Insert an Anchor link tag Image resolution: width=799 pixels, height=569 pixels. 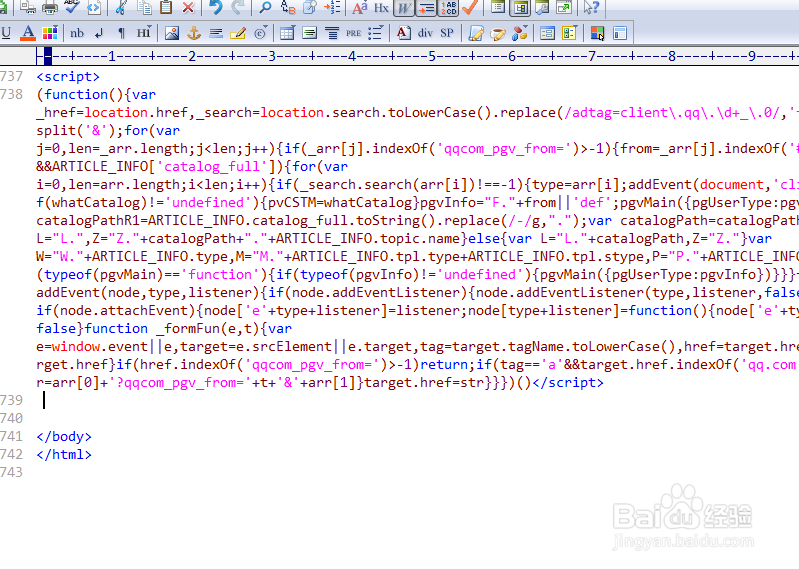tap(194, 33)
